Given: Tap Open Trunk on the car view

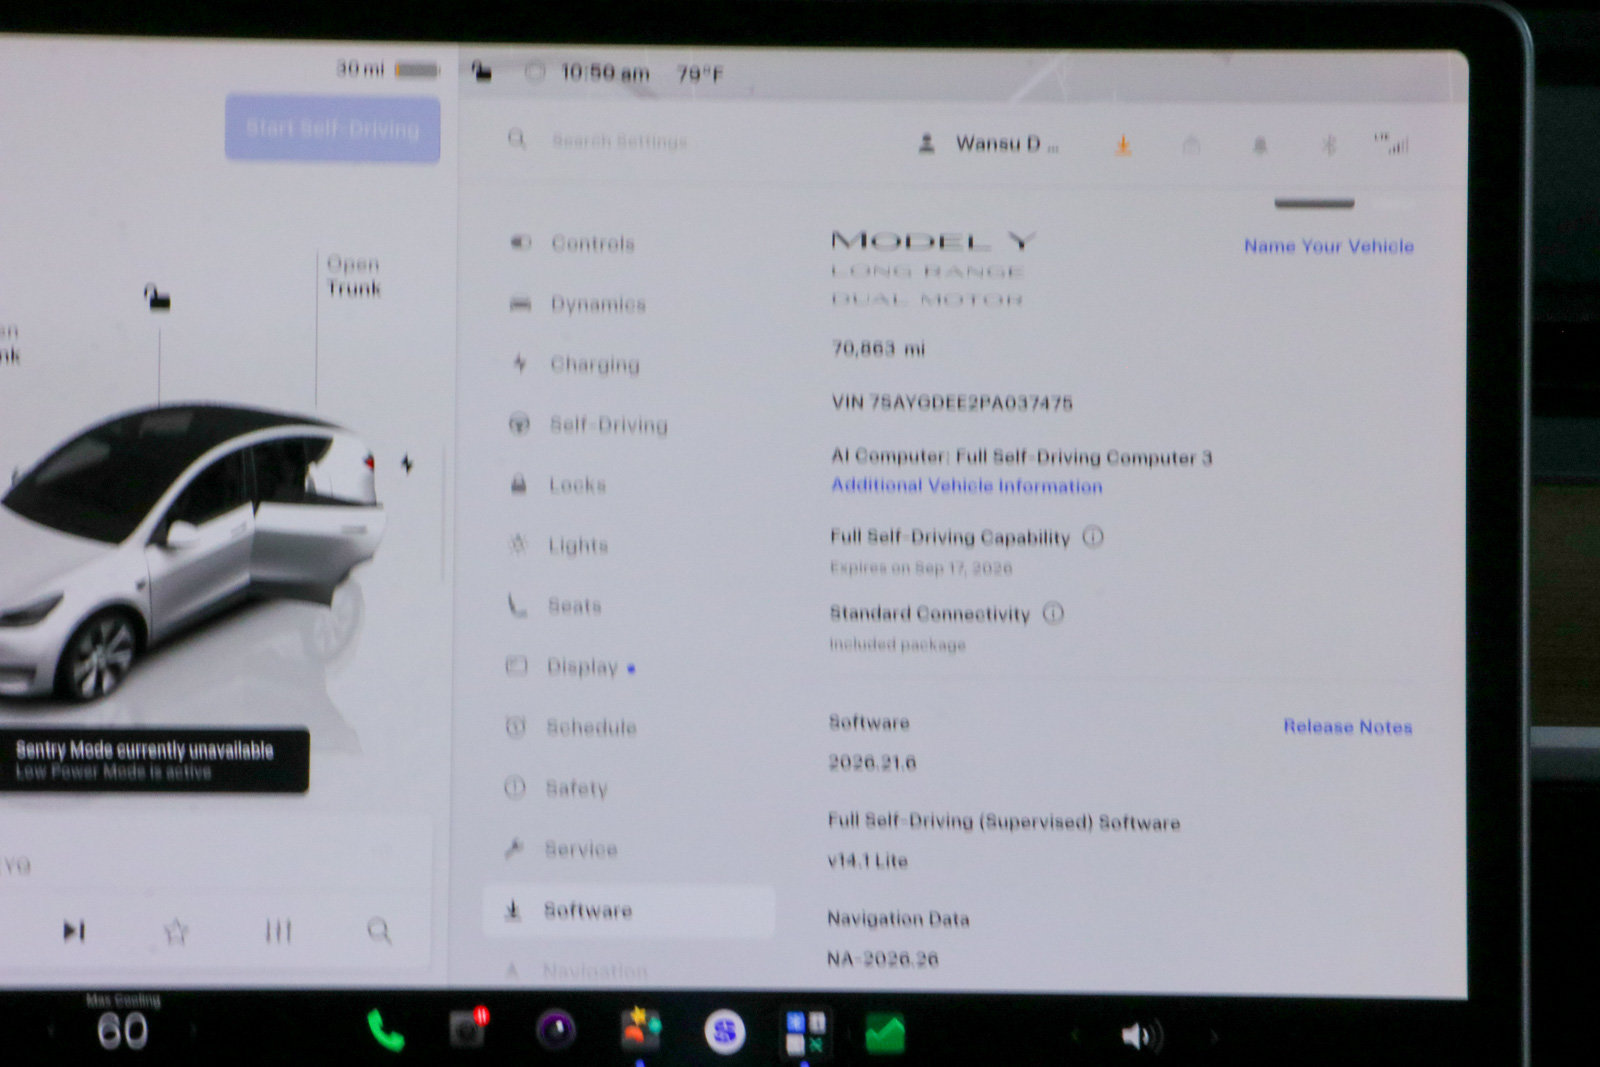Looking at the screenshot, I should click(354, 276).
